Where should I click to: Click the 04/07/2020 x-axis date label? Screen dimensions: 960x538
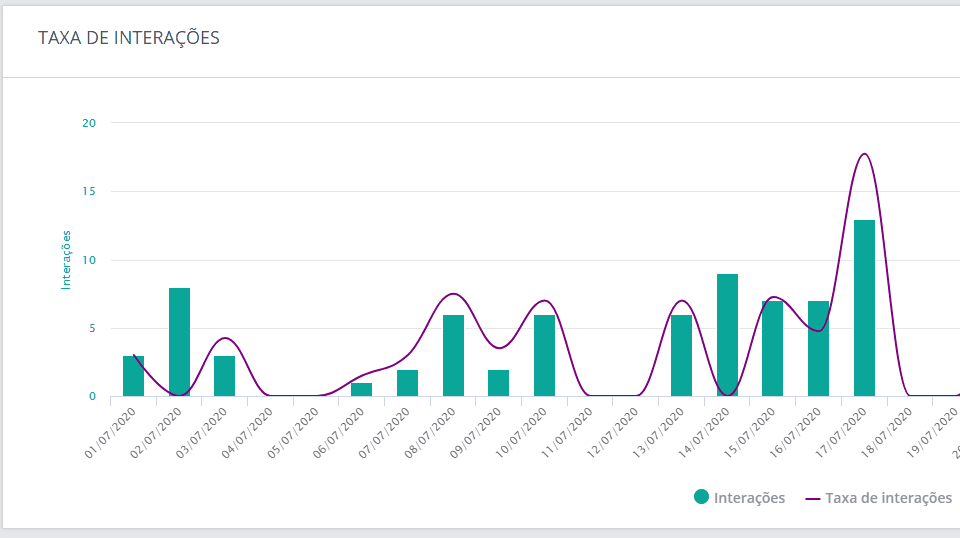point(246,431)
